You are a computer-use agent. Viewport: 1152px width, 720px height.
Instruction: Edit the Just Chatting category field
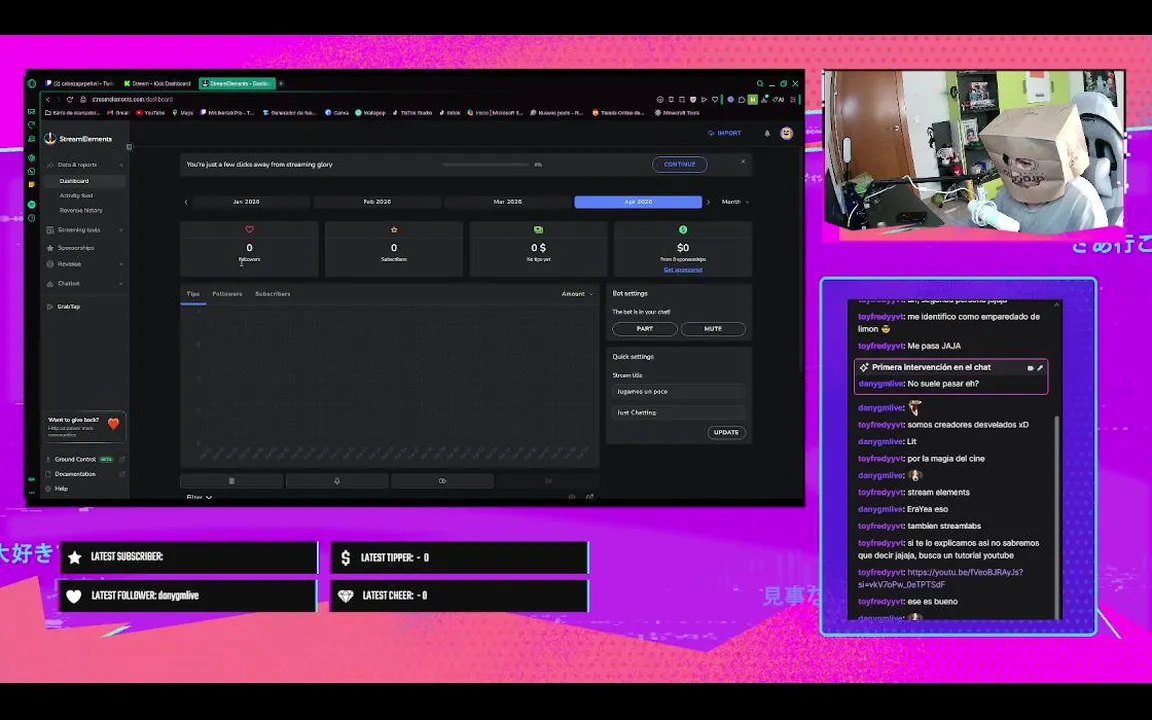point(679,413)
